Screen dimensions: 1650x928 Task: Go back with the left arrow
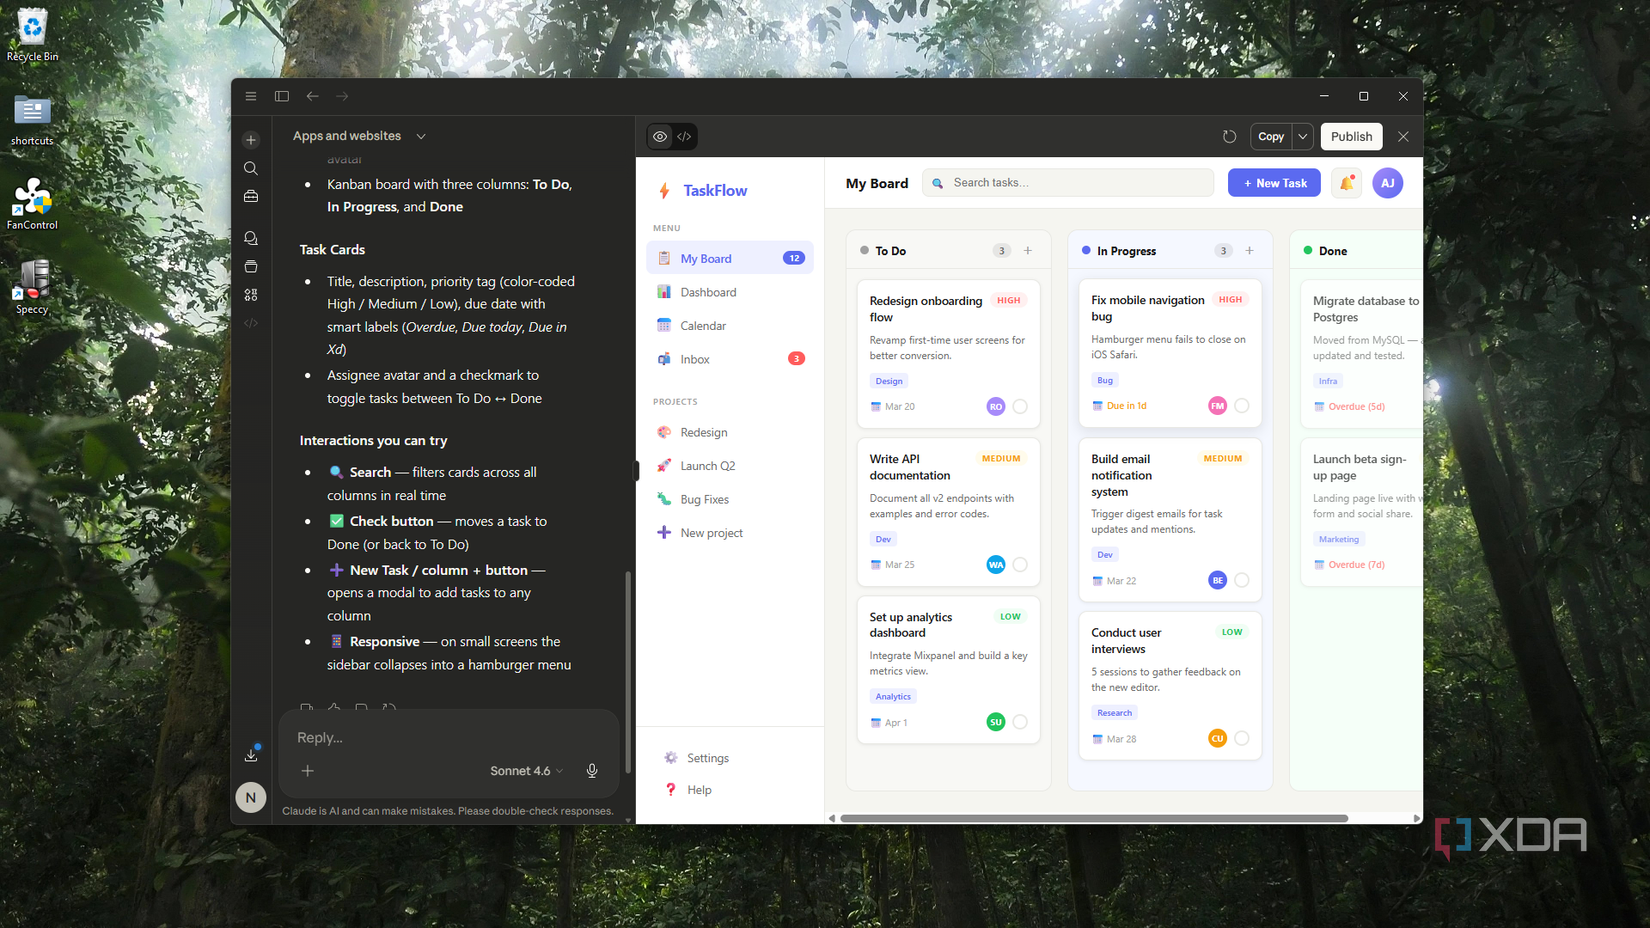point(313,96)
